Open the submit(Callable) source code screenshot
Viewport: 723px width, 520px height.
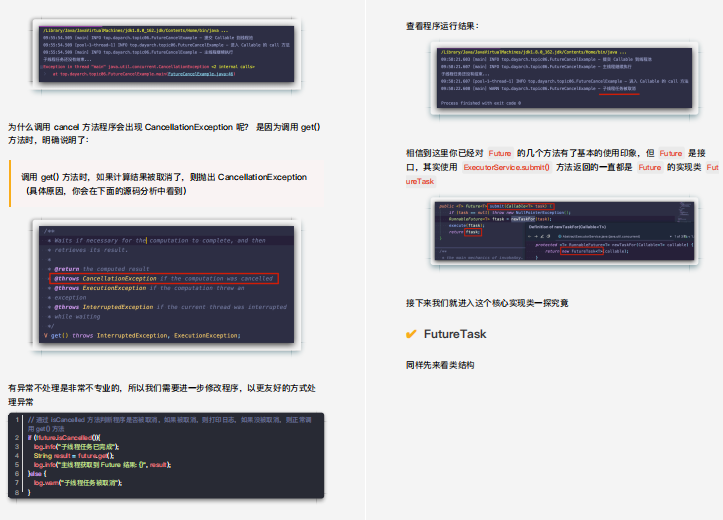click(x=564, y=231)
